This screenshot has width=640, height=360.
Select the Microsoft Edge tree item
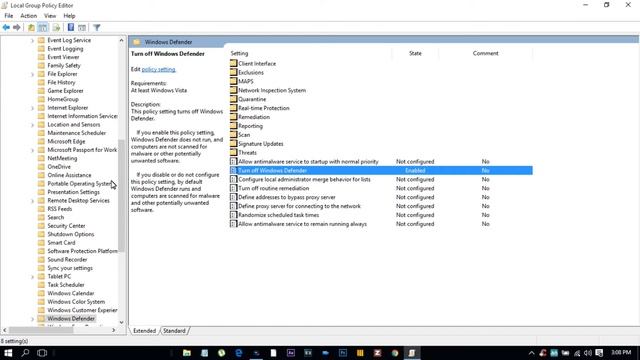tap(66, 141)
